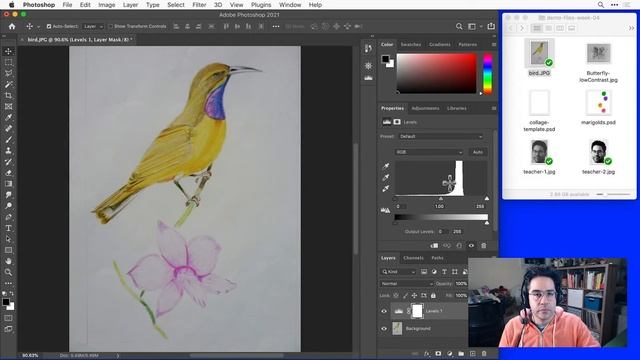Image resolution: width=640 pixels, height=360 pixels.
Task: Select the Path Selection tool
Action: (x=8, y=239)
